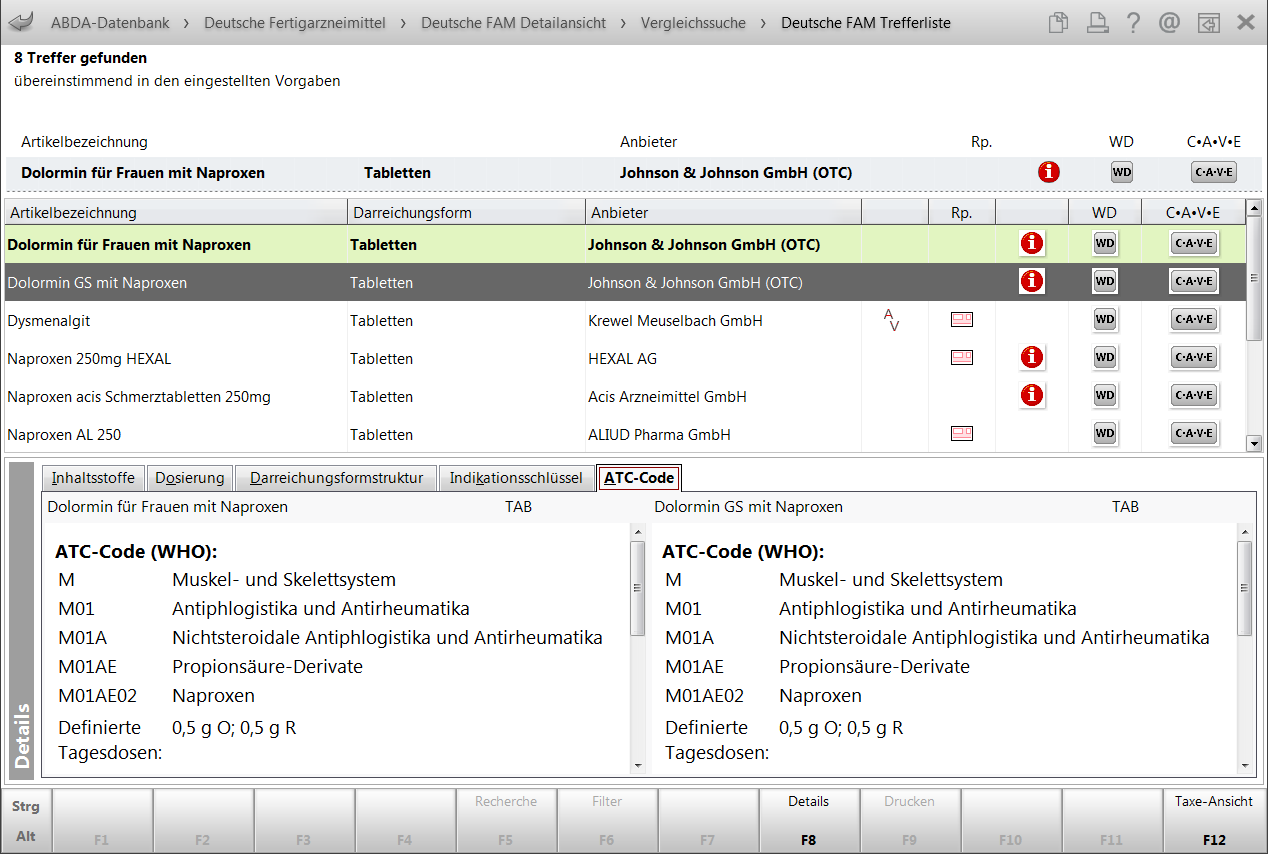
Task: Open the Indikationsschlüssel tab
Action: (x=516, y=478)
